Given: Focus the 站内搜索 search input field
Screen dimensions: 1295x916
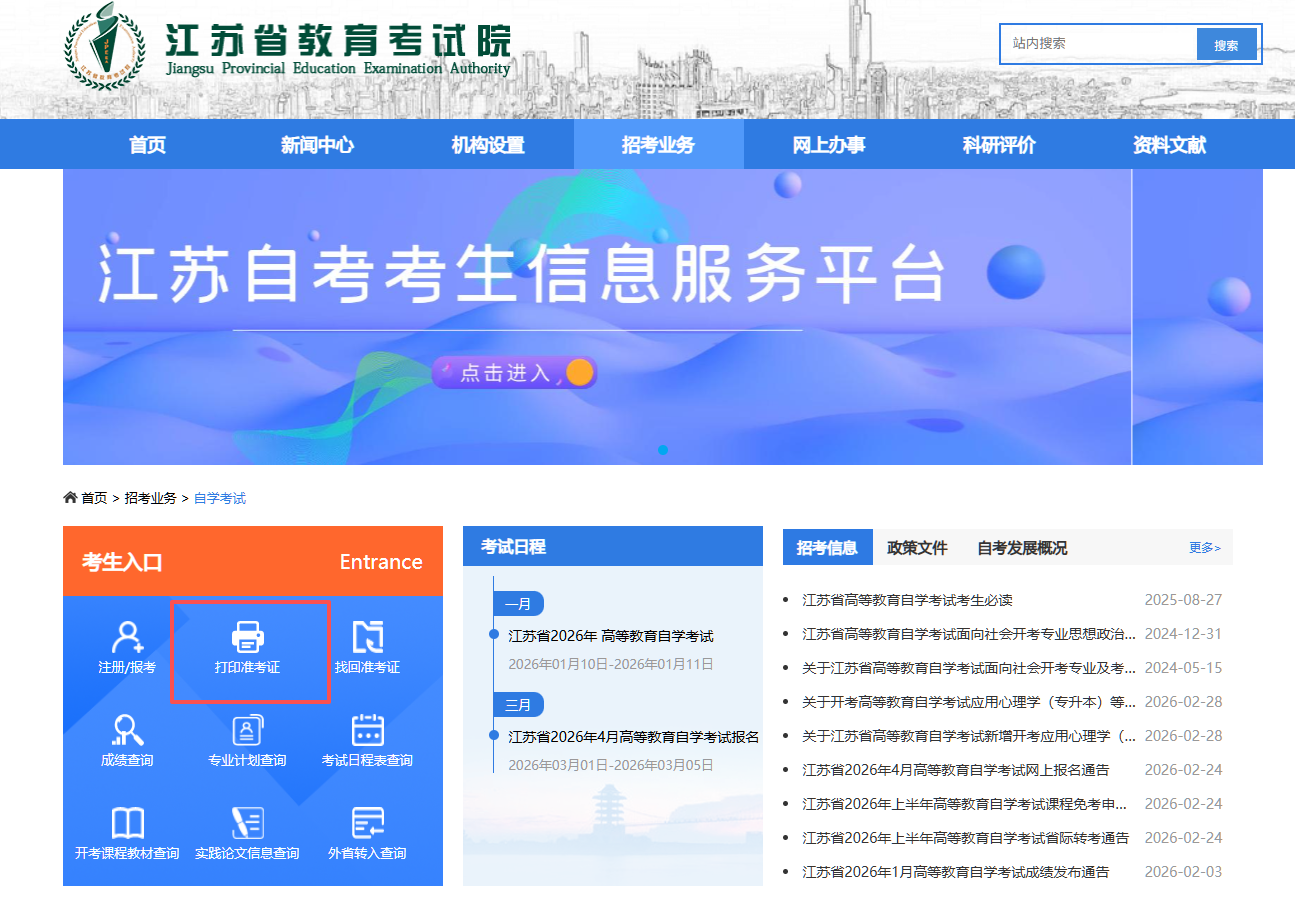Looking at the screenshot, I should pyautogui.click(x=1098, y=44).
